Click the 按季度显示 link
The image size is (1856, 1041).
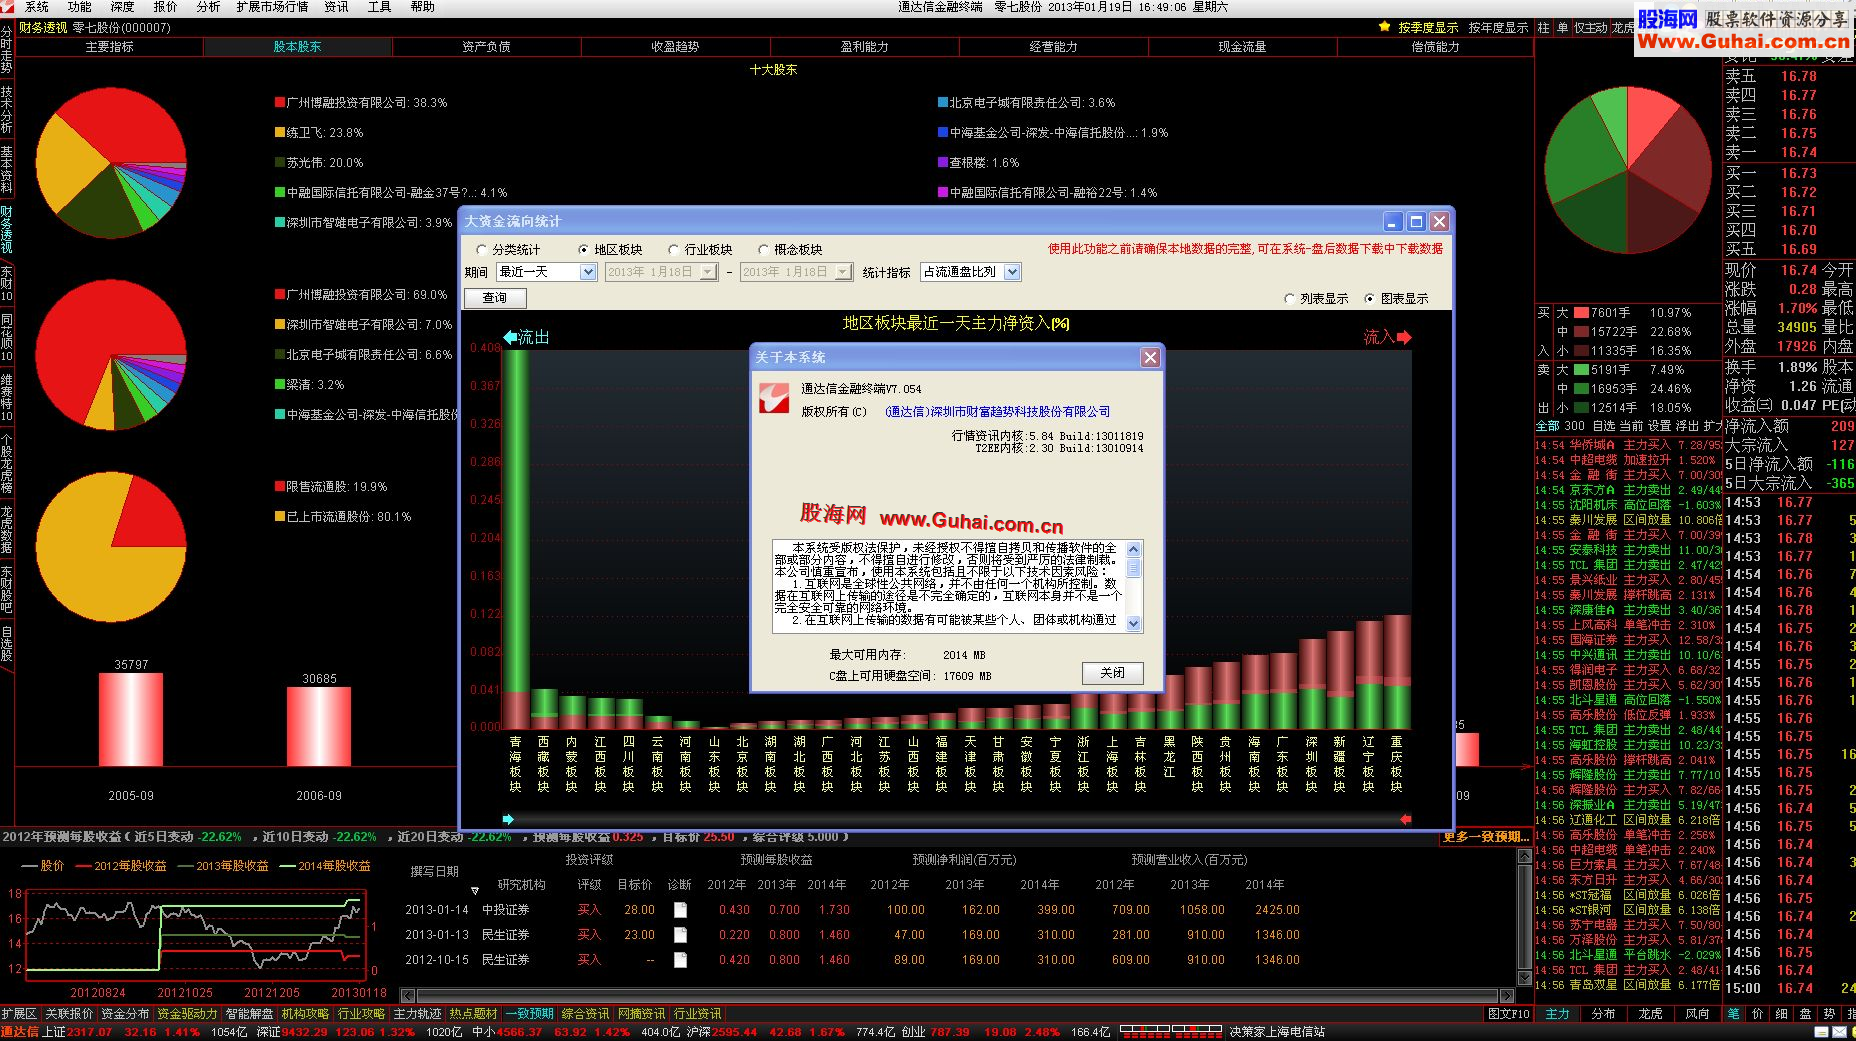pyautogui.click(x=1428, y=28)
